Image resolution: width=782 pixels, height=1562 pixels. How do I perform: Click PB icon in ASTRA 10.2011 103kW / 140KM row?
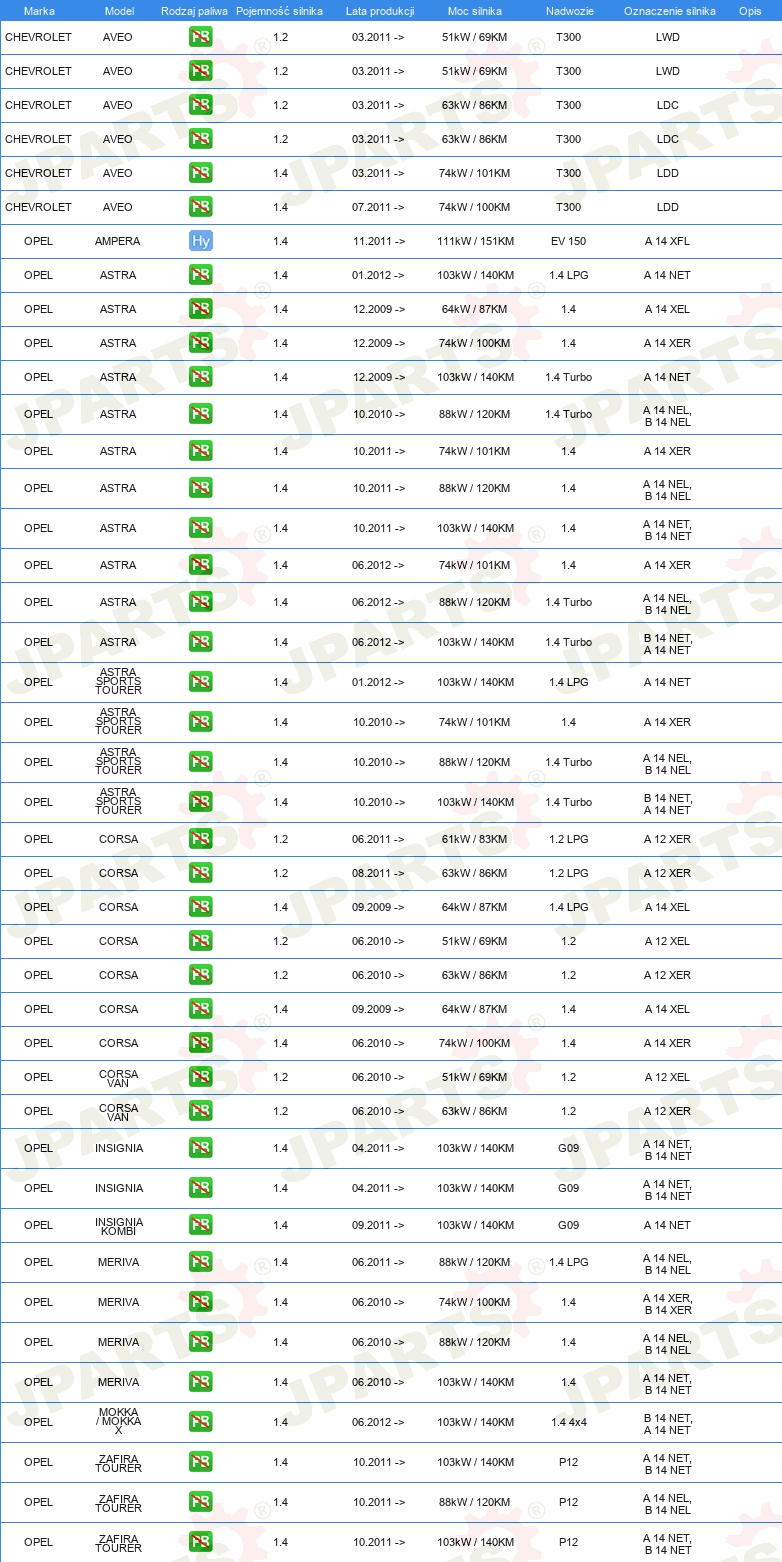[x=201, y=528]
